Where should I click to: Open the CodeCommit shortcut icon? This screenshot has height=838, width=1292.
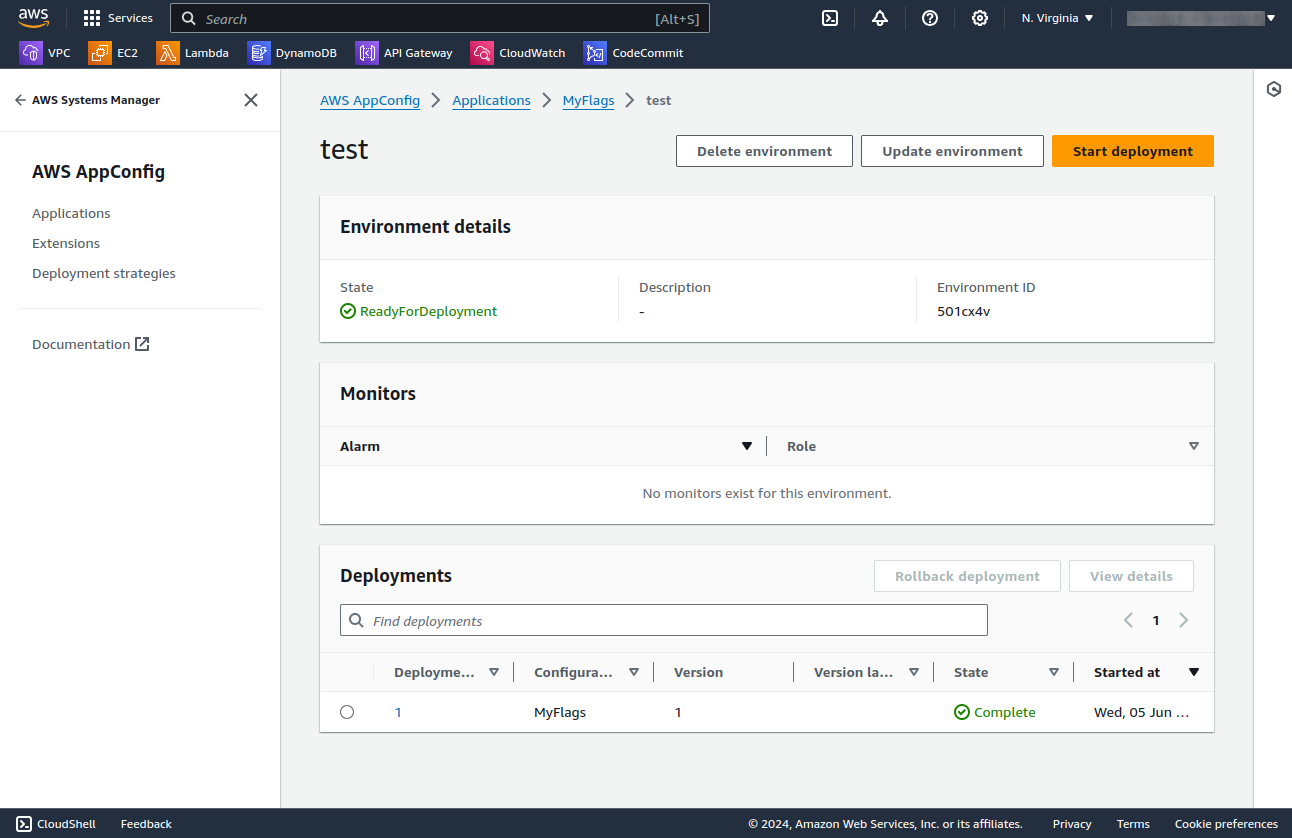click(x=596, y=53)
